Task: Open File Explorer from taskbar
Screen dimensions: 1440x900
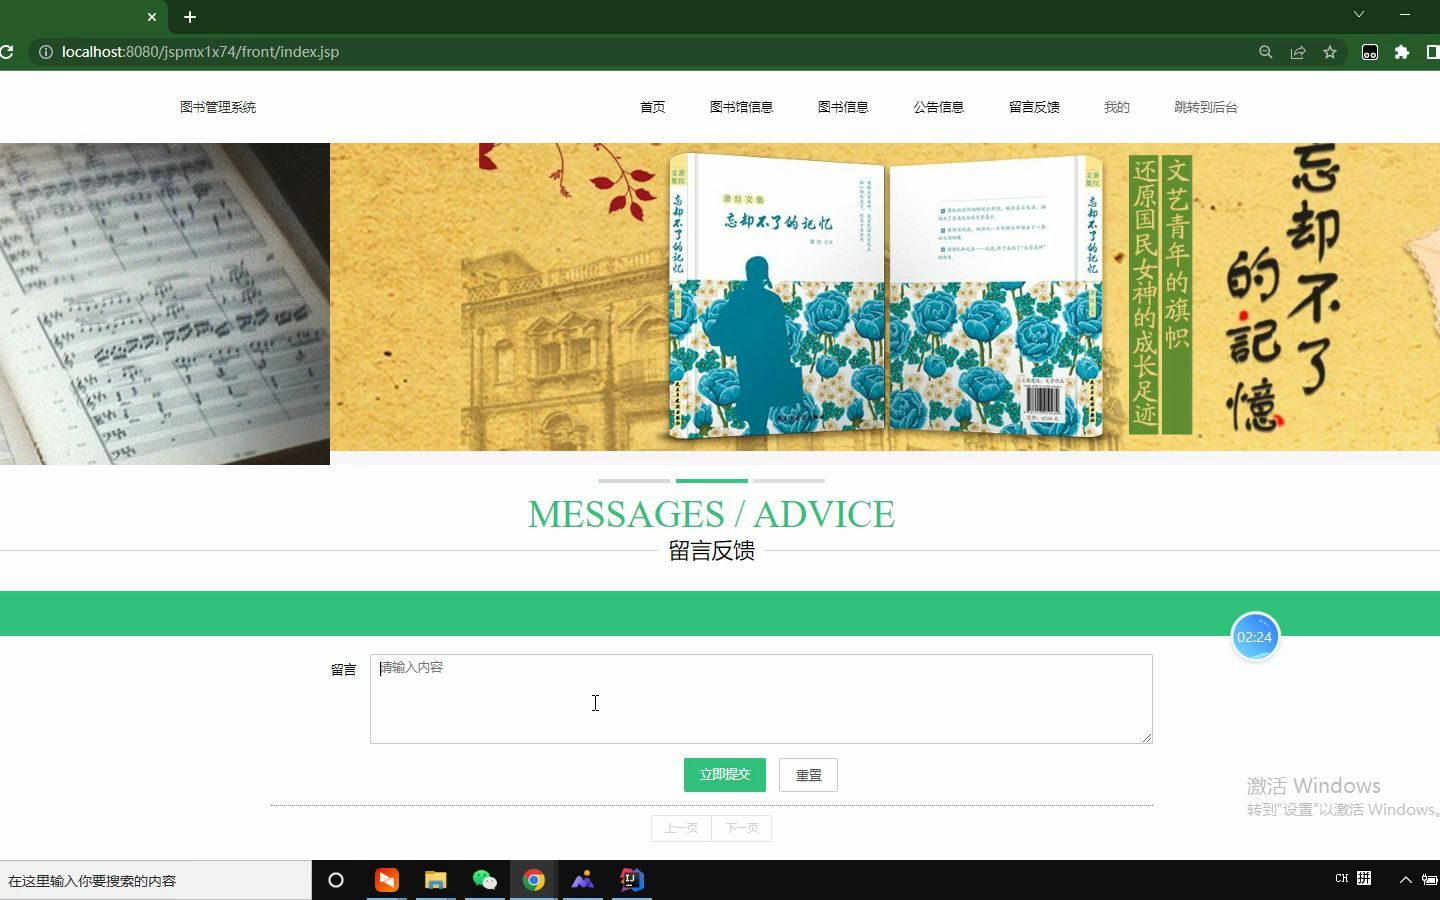Action: (x=435, y=880)
